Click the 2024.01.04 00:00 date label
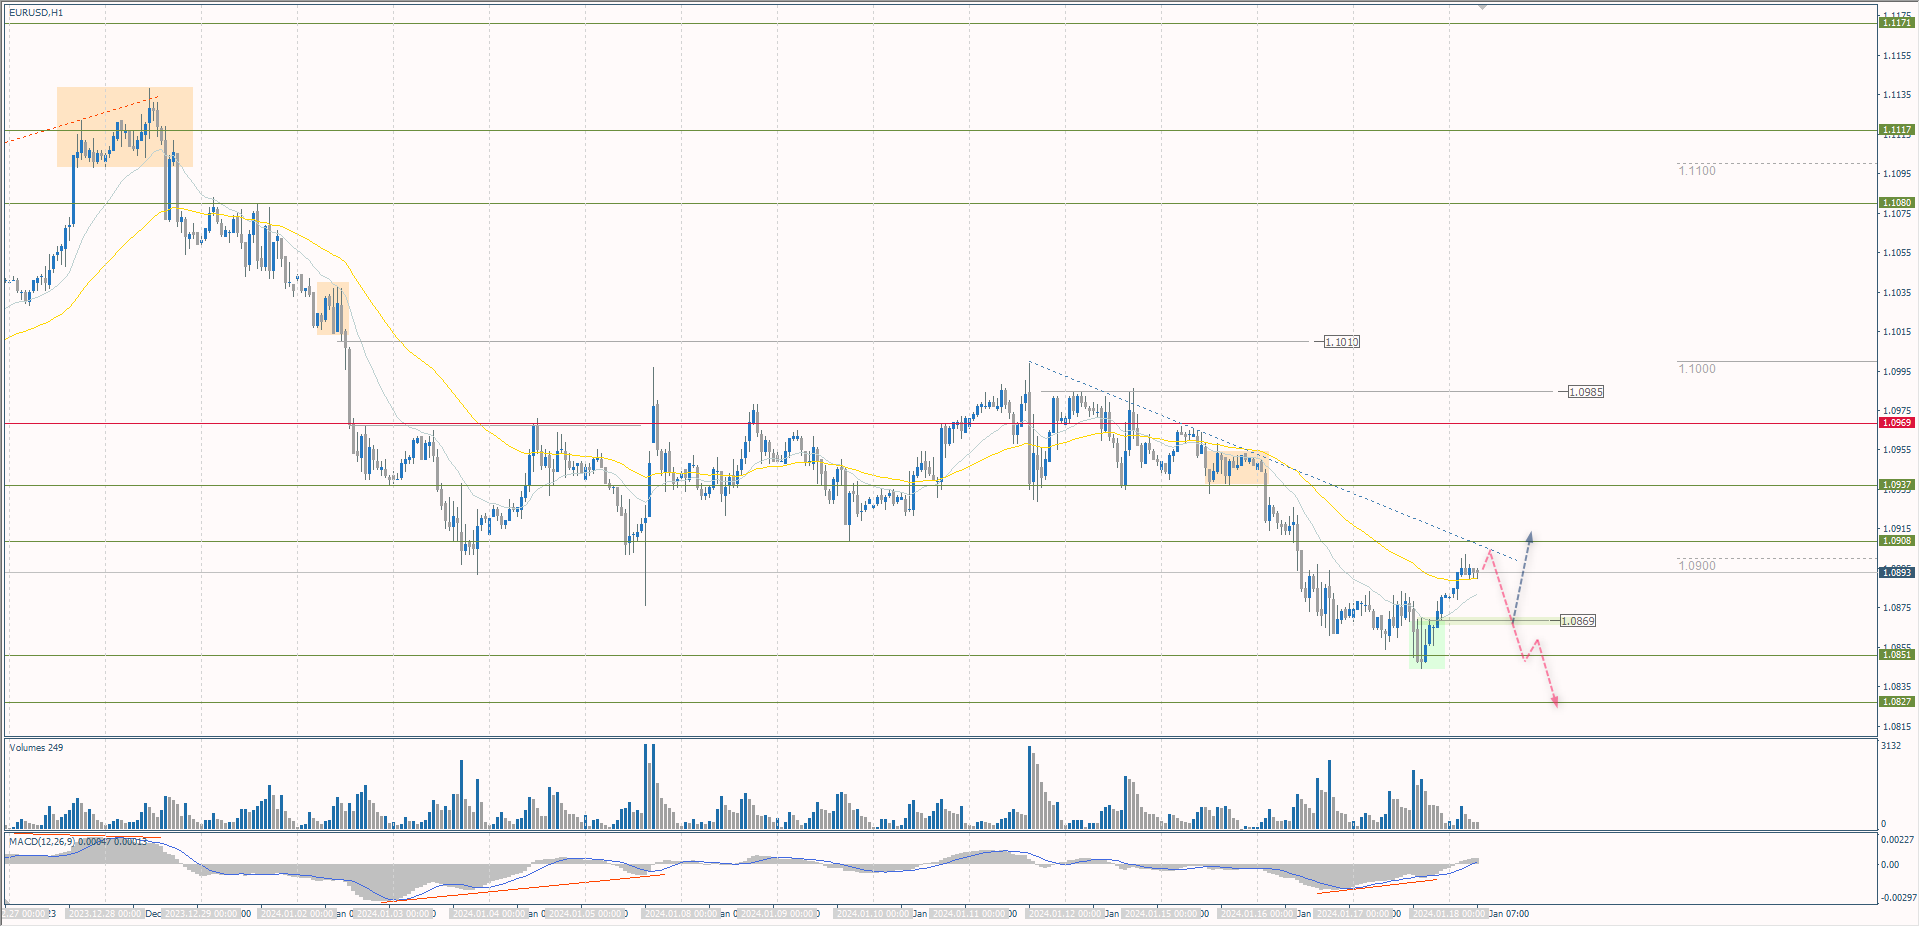 tap(488, 914)
